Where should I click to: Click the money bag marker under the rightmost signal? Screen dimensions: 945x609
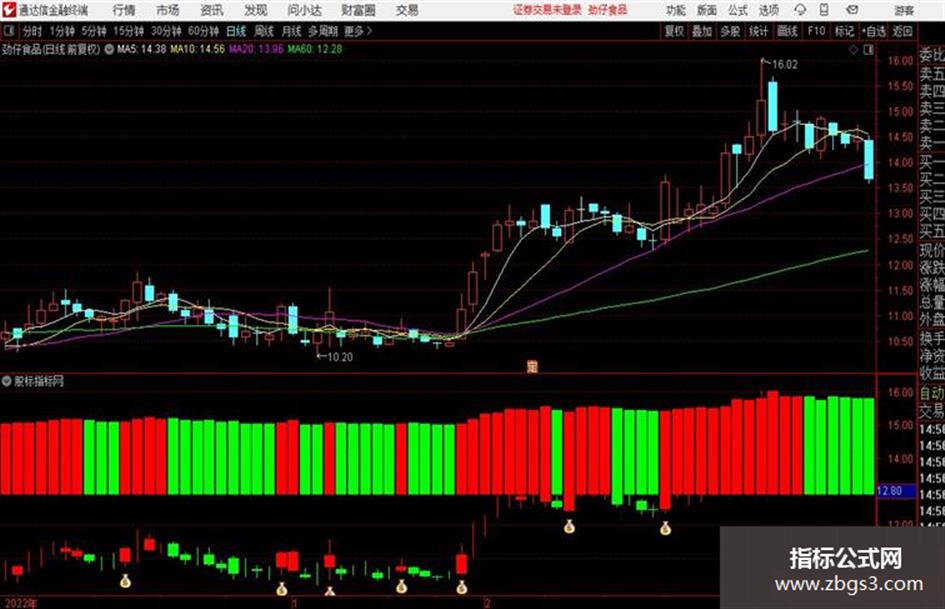665,529
